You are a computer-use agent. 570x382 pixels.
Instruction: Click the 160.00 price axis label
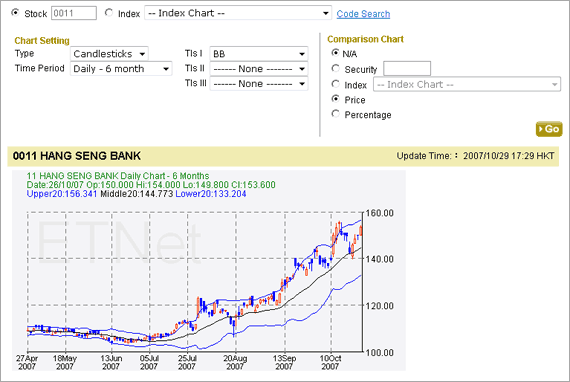pos(380,213)
